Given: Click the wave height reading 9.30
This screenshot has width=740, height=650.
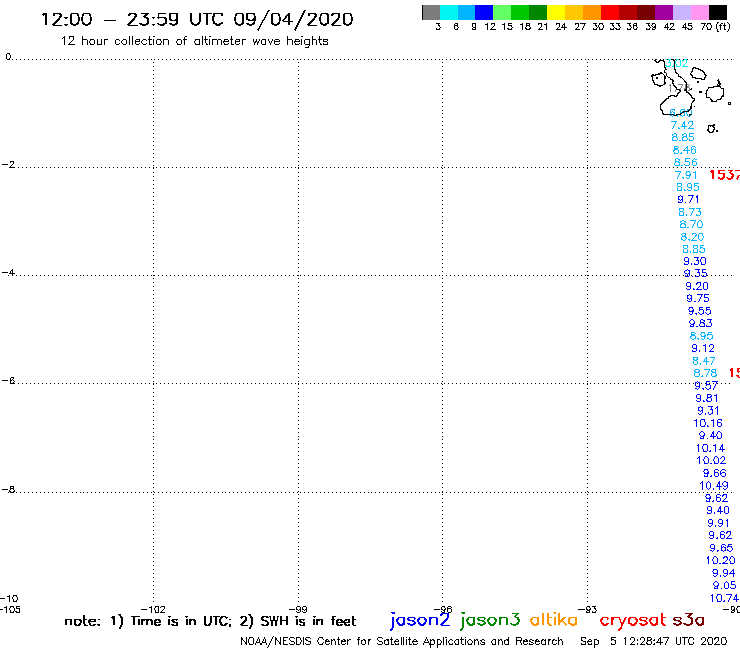Looking at the screenshot, I should pos(695,262).
